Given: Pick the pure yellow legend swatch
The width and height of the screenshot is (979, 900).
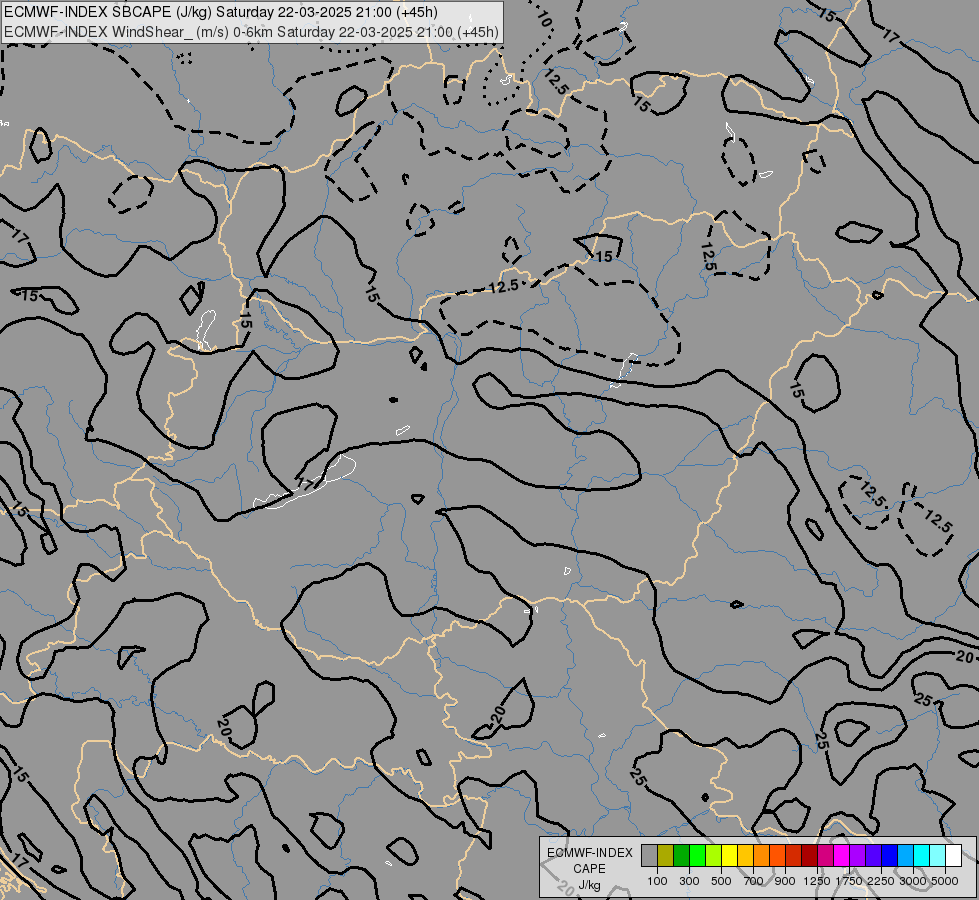Looking at the screenshot, I should (730, 856).
